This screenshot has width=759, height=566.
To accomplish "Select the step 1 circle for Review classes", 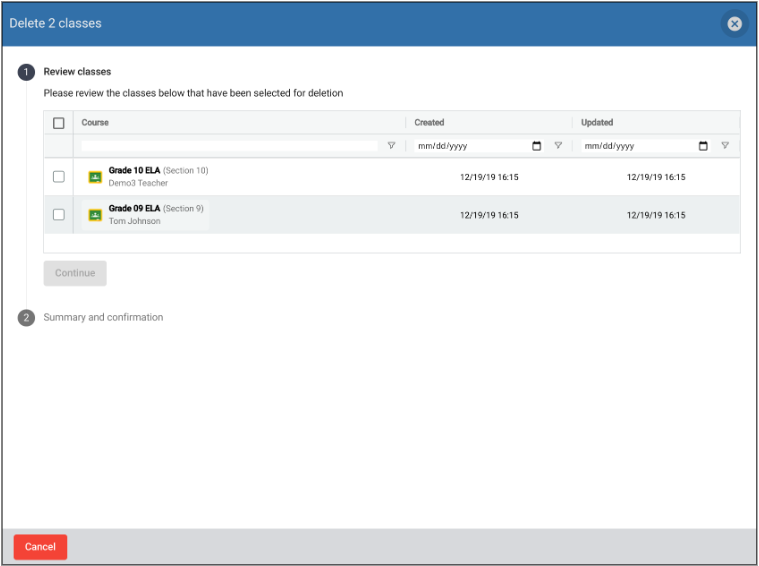I will tap(26, 72).
